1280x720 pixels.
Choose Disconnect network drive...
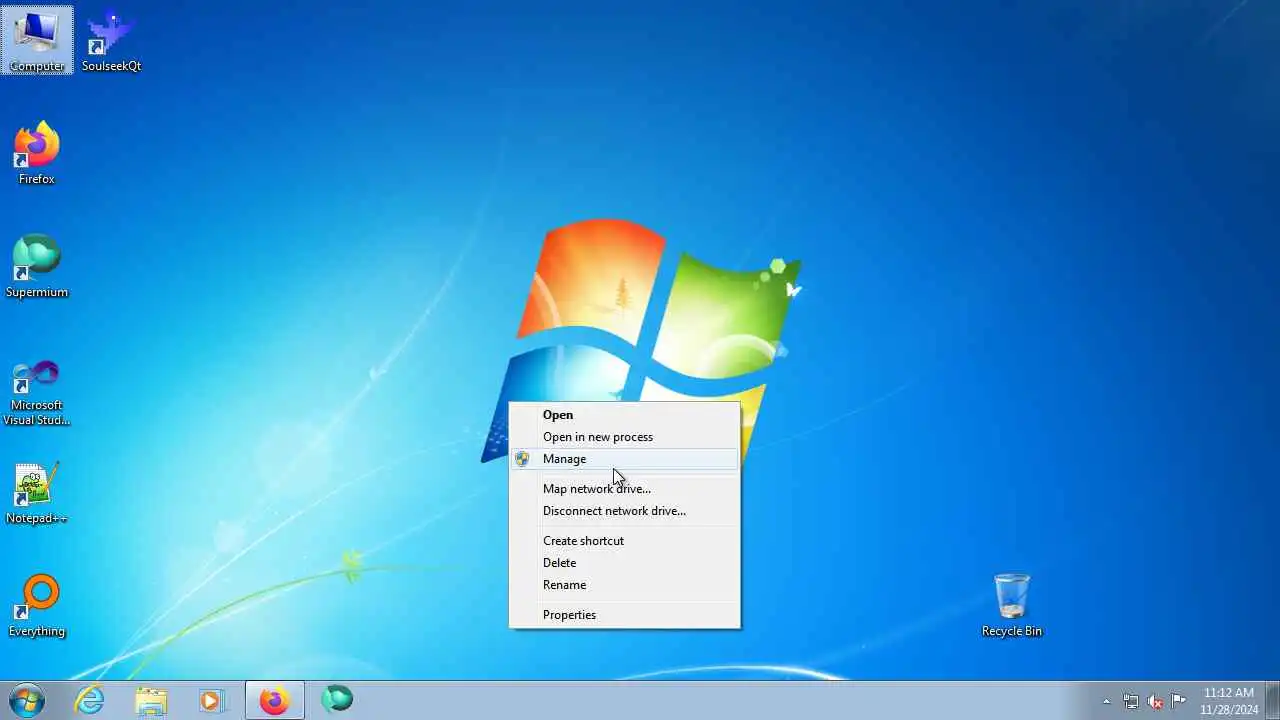(x=625, y=511)
